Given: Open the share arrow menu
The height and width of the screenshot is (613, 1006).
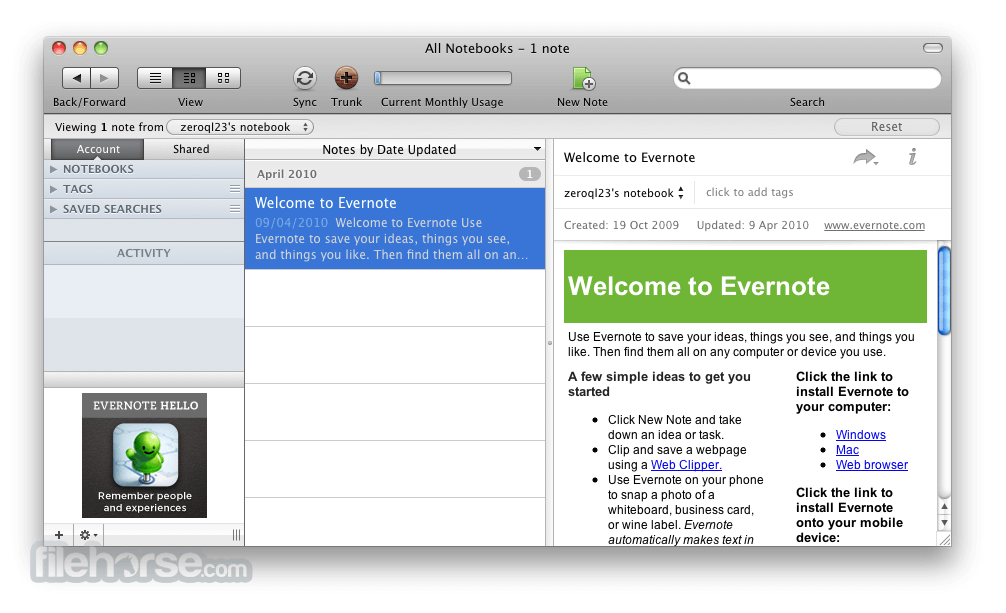Looking at the screenshot, I should point(865,157).
